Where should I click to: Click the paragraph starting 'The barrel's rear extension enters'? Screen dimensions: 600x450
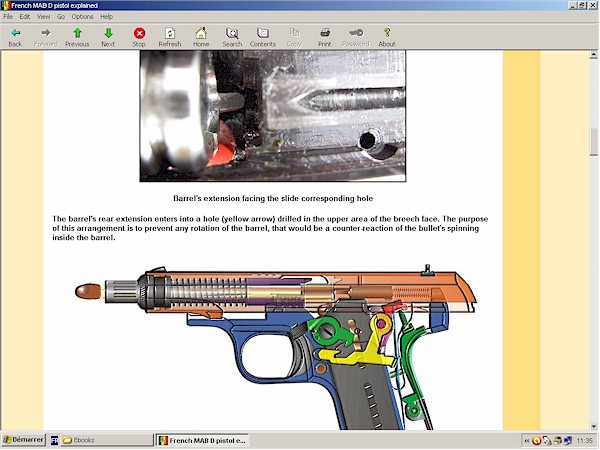coord(270,228)
